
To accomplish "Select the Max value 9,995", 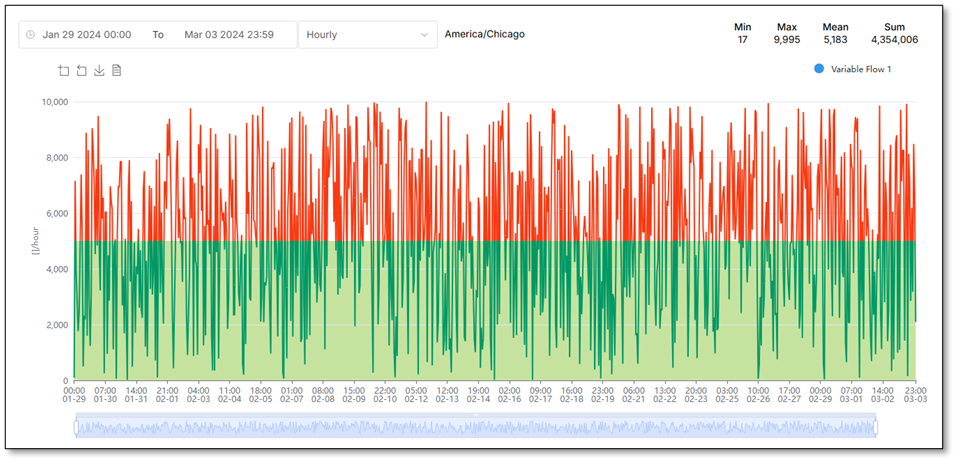I will coord(787,40).
